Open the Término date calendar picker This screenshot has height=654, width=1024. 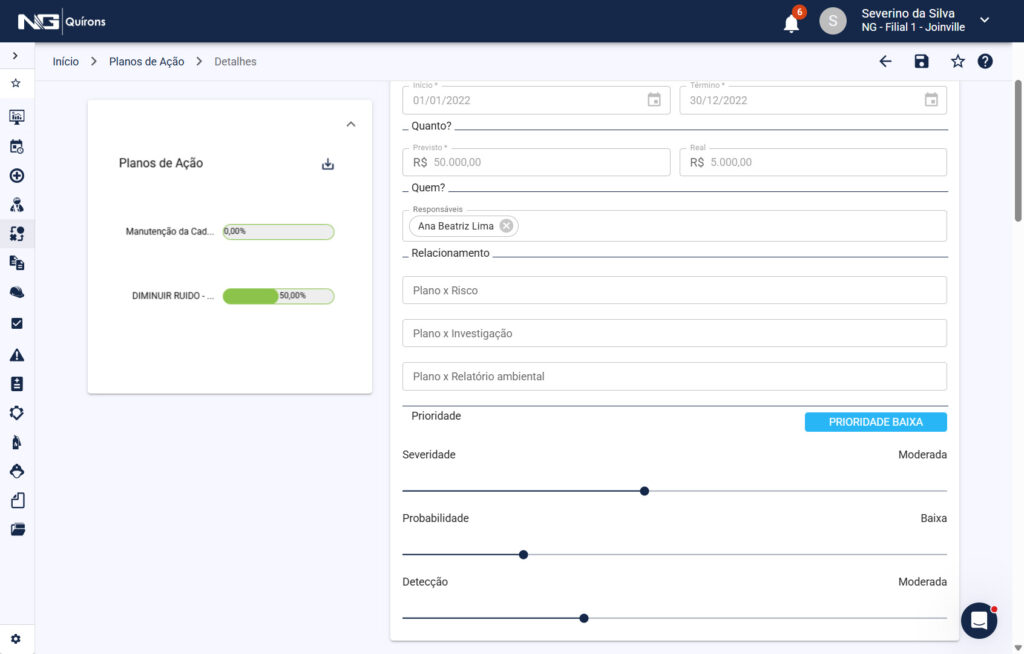931,100
